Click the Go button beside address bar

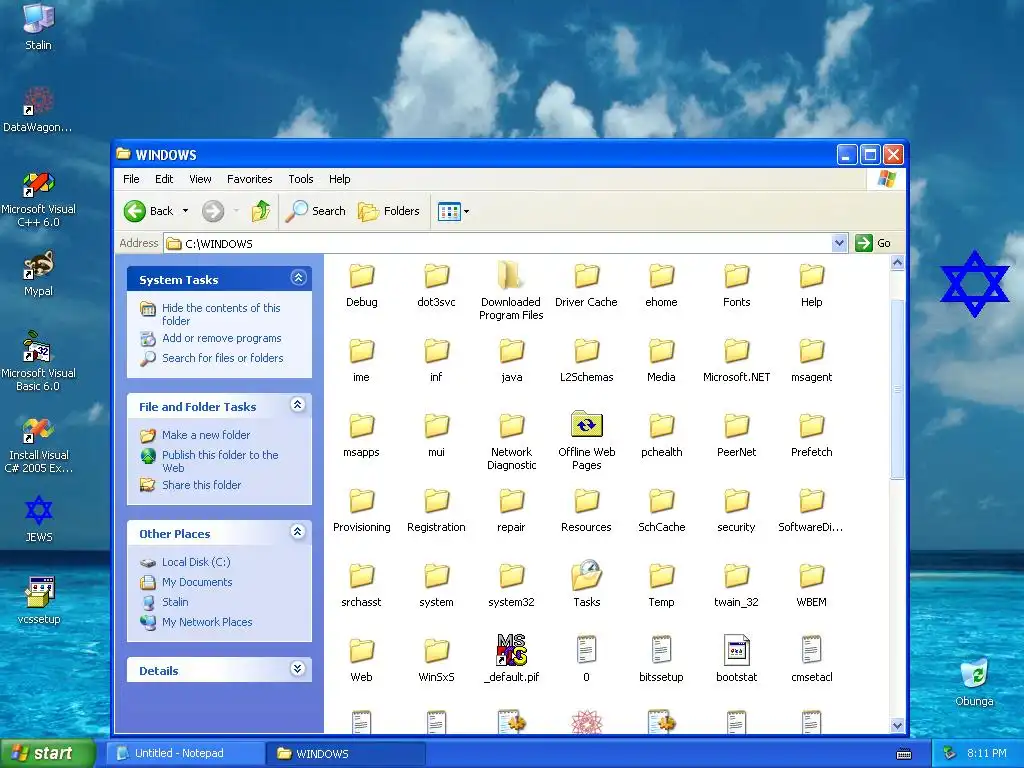tap(874, 244)
